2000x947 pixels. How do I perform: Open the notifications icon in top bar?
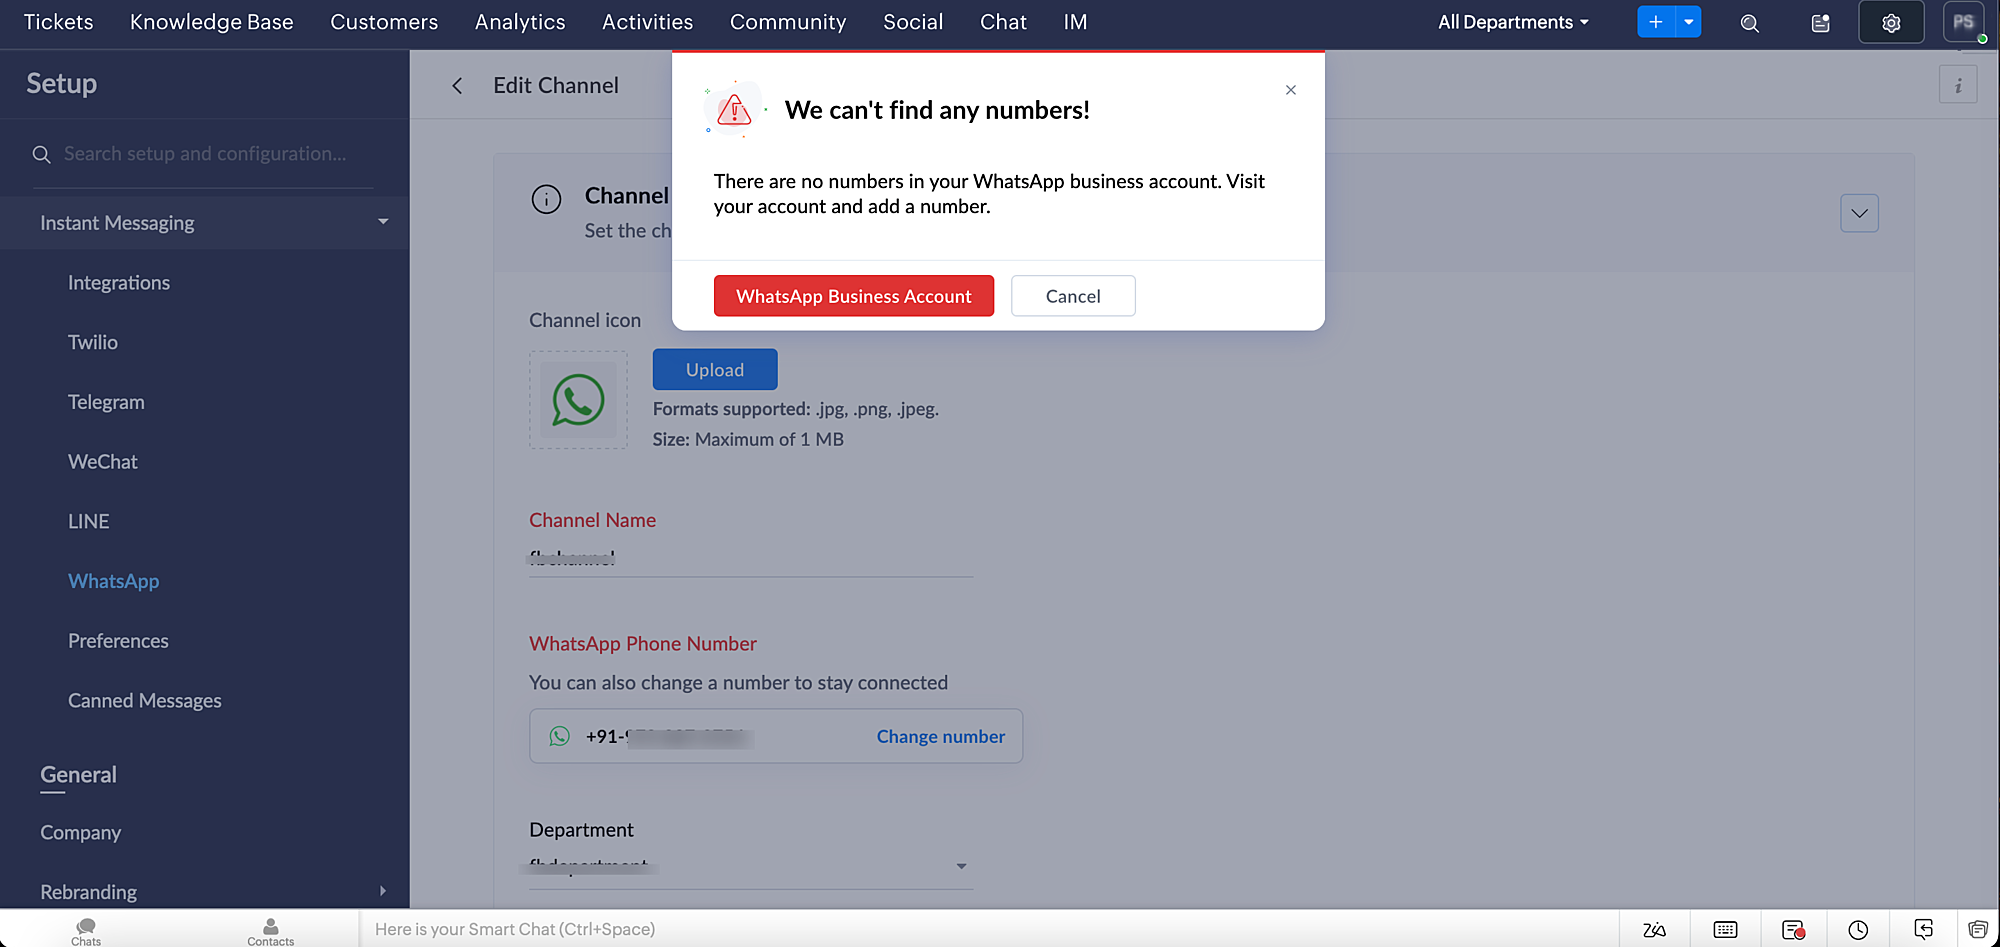pos(1820,23)
